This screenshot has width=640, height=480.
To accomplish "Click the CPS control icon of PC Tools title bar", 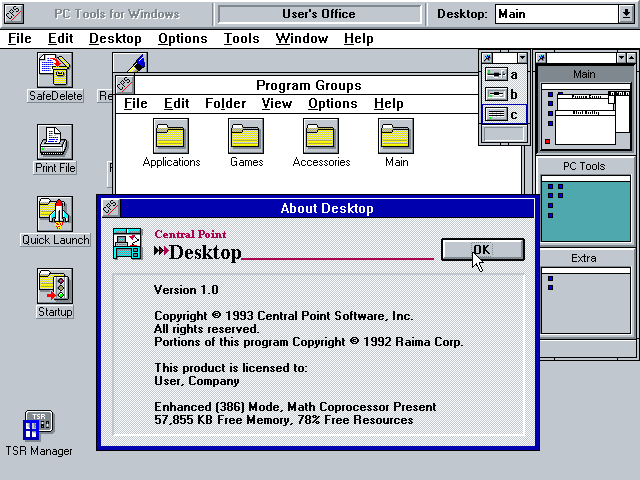I will (13, 13).
